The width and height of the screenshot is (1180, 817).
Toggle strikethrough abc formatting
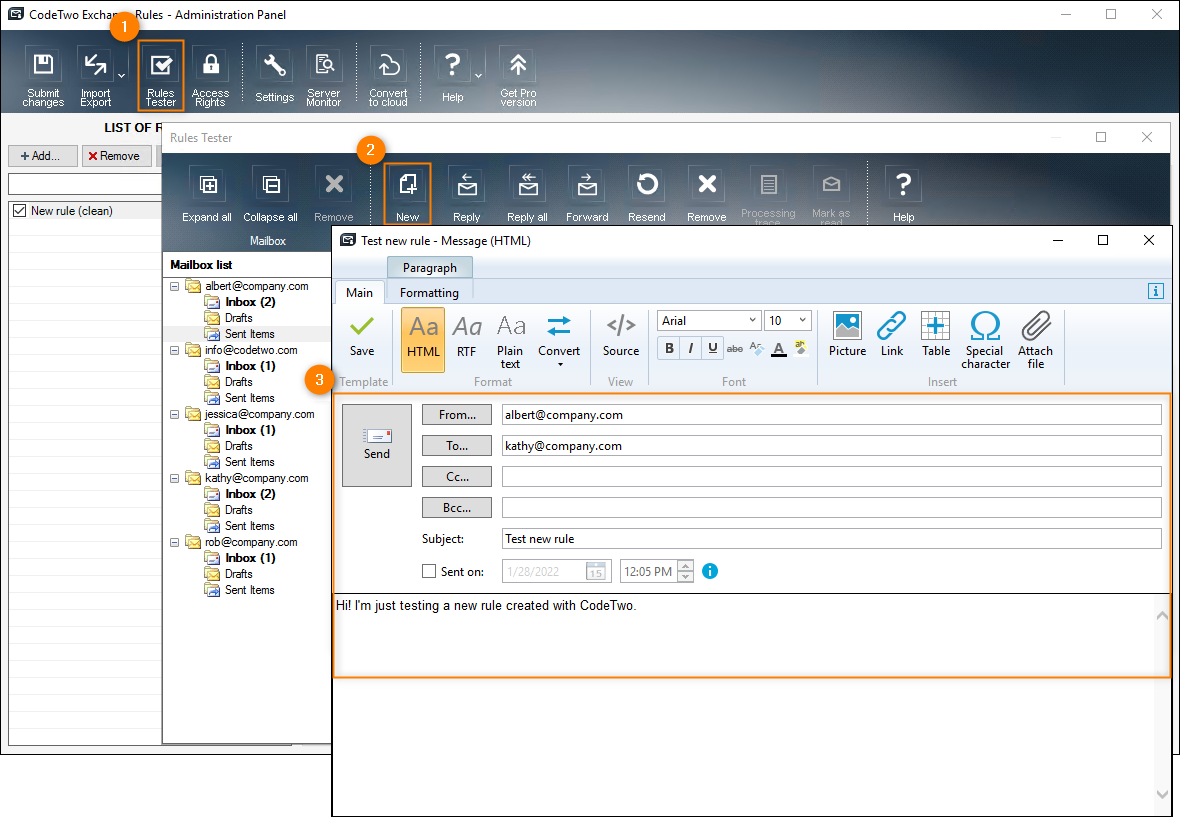coord(735,348)
